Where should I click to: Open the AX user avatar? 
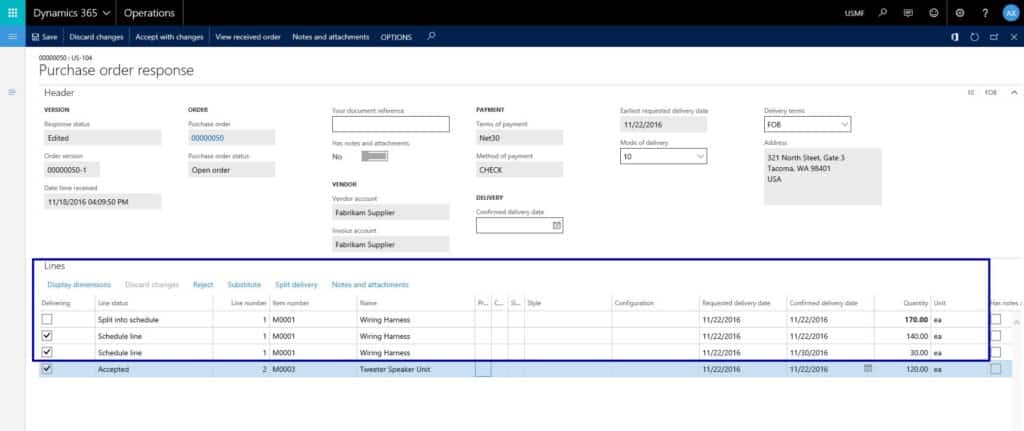1010,12
